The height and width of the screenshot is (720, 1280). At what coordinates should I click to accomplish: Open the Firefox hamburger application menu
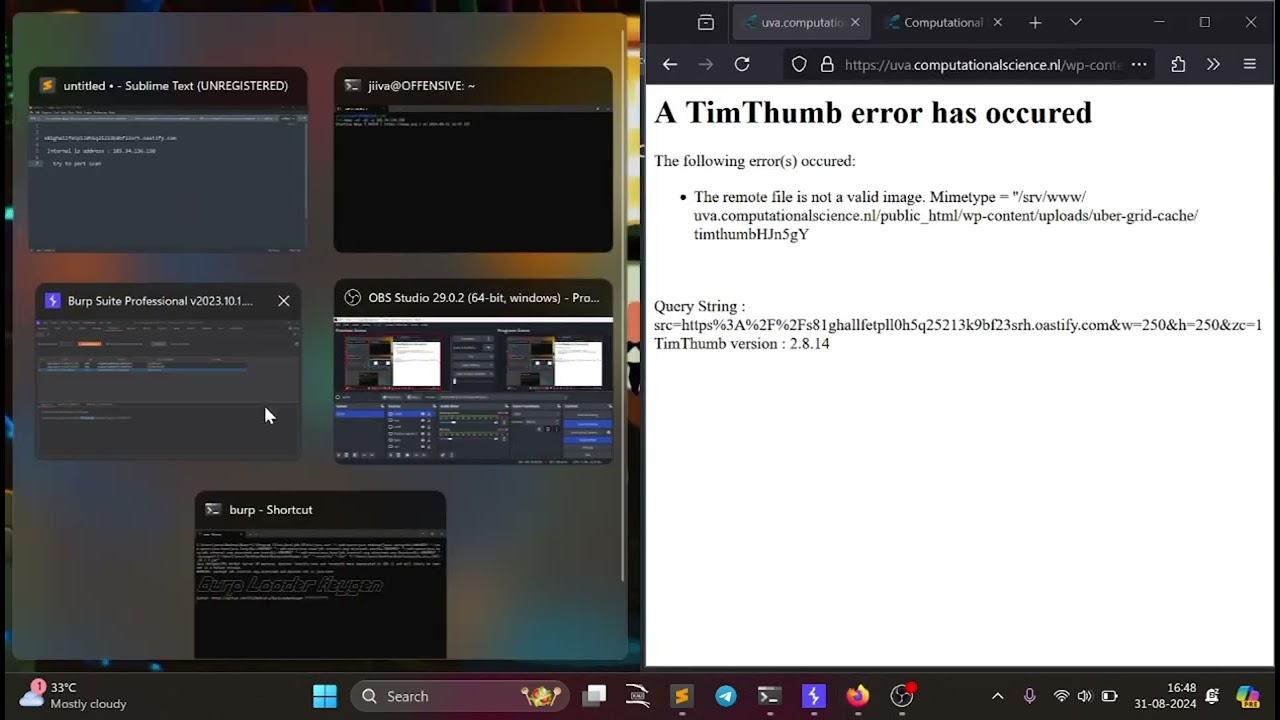pyautogui.click(x=1249, y=64)
